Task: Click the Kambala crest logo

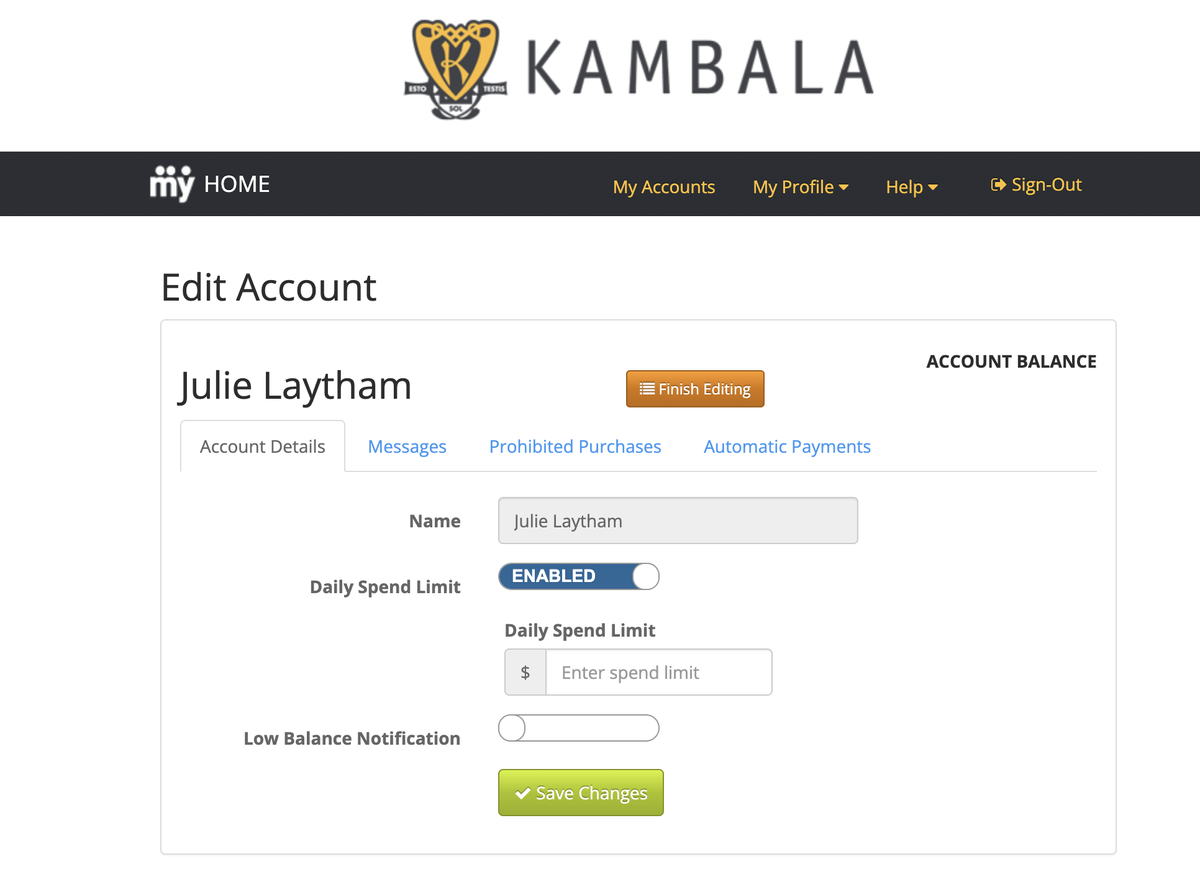Action: click(x=455, y=68)
